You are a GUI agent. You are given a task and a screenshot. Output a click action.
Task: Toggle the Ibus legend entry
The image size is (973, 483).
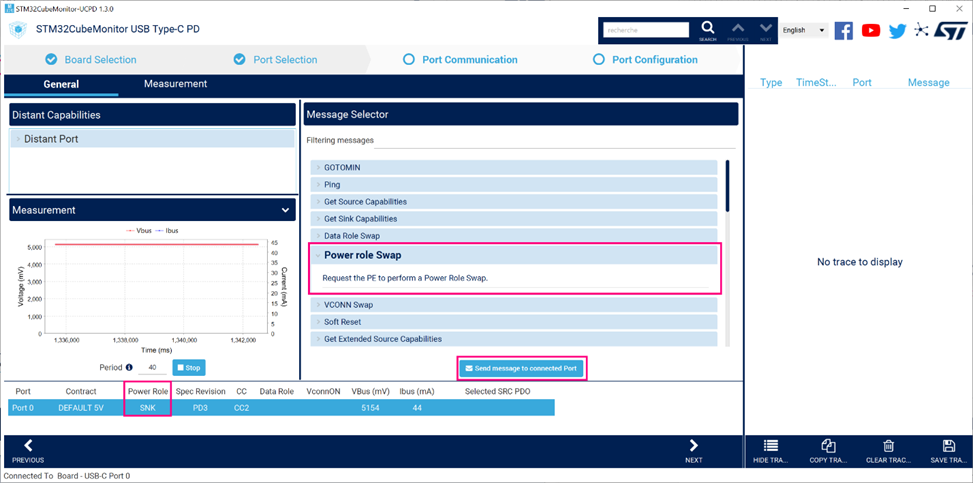click(x=166, y=230)
